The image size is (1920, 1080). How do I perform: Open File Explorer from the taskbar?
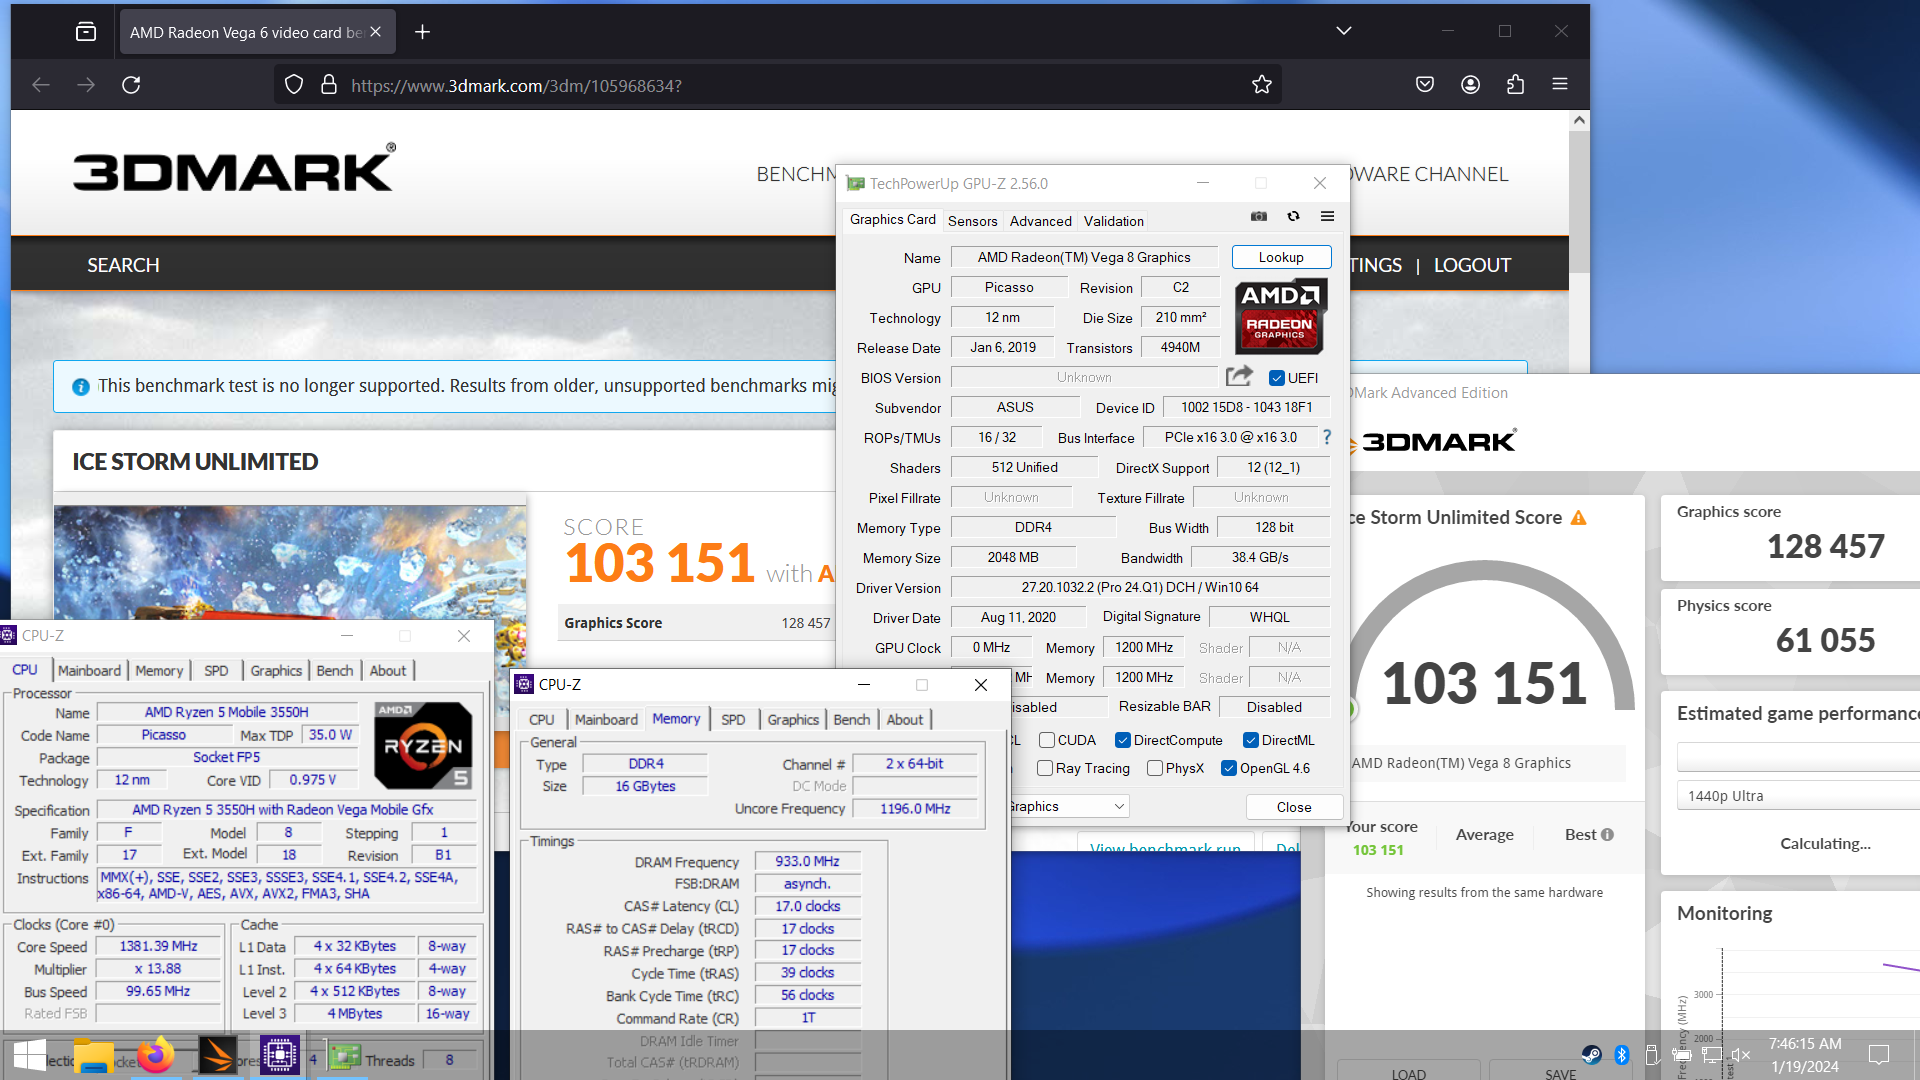93,1056
